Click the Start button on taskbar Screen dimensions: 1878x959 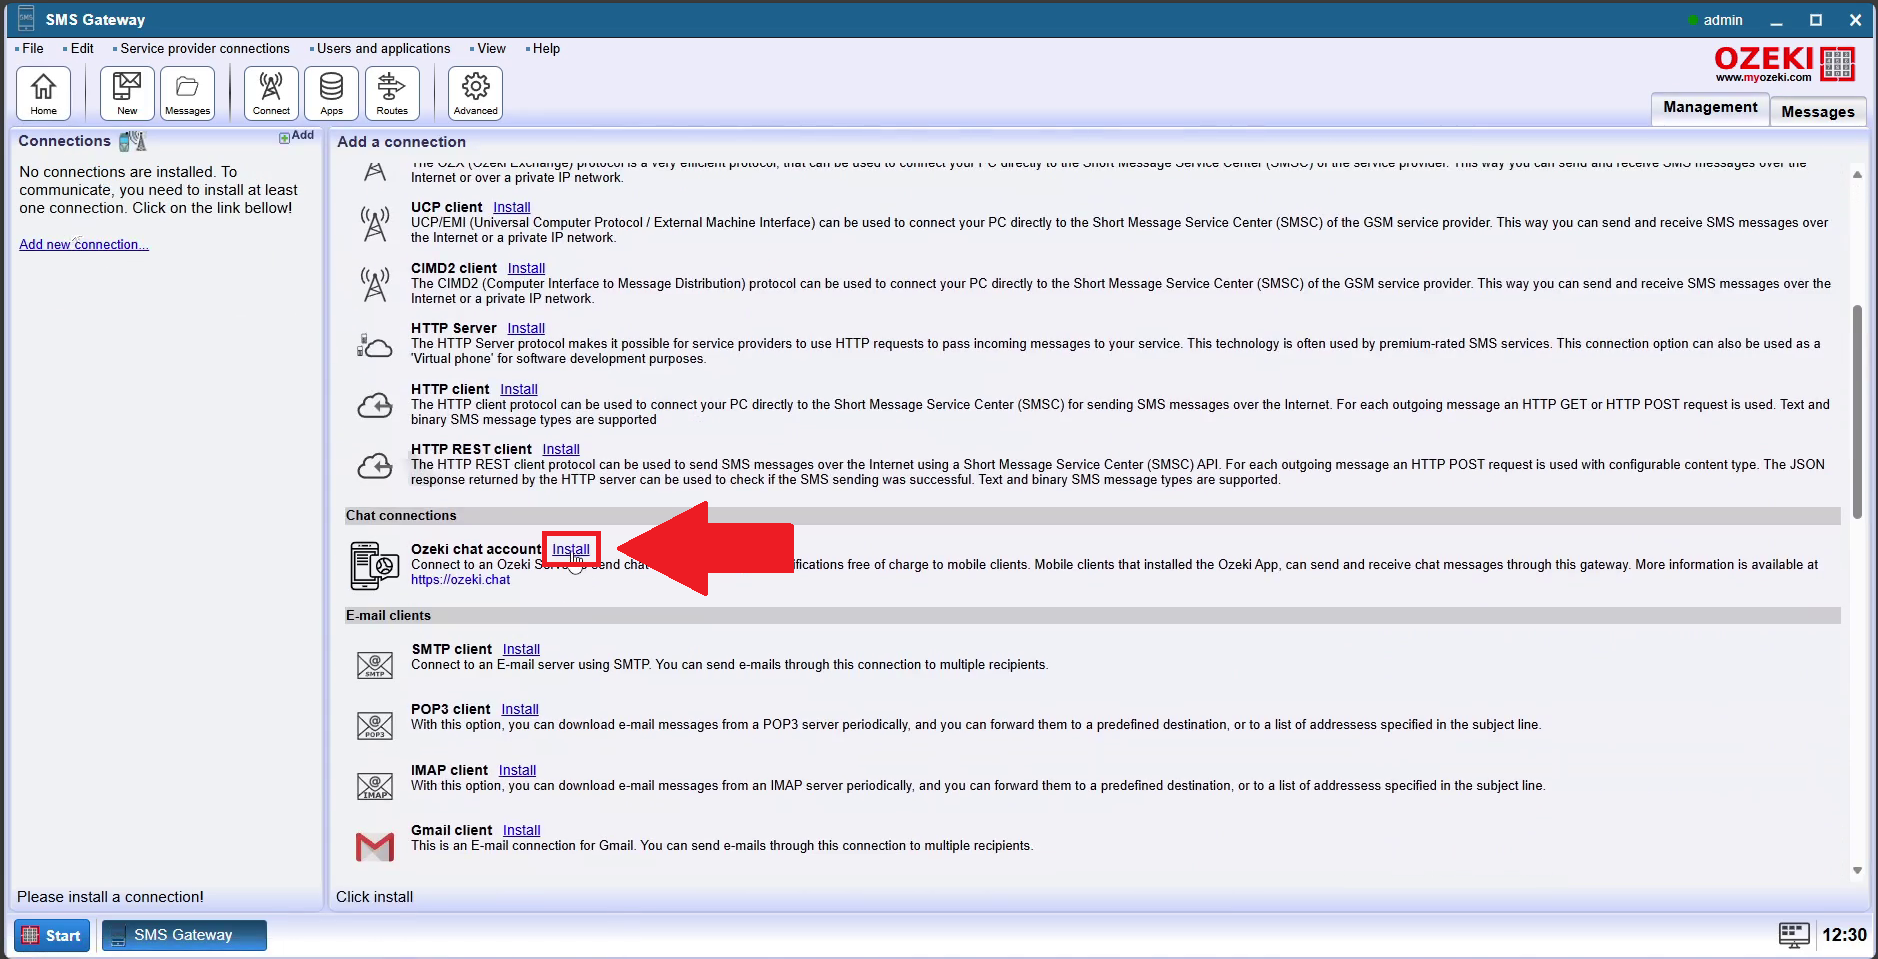pyautogui.click(x=53, y=935)
